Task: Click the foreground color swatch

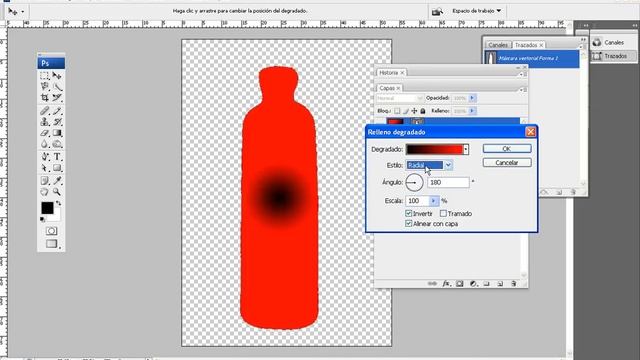Action: [x=47, y=208]
